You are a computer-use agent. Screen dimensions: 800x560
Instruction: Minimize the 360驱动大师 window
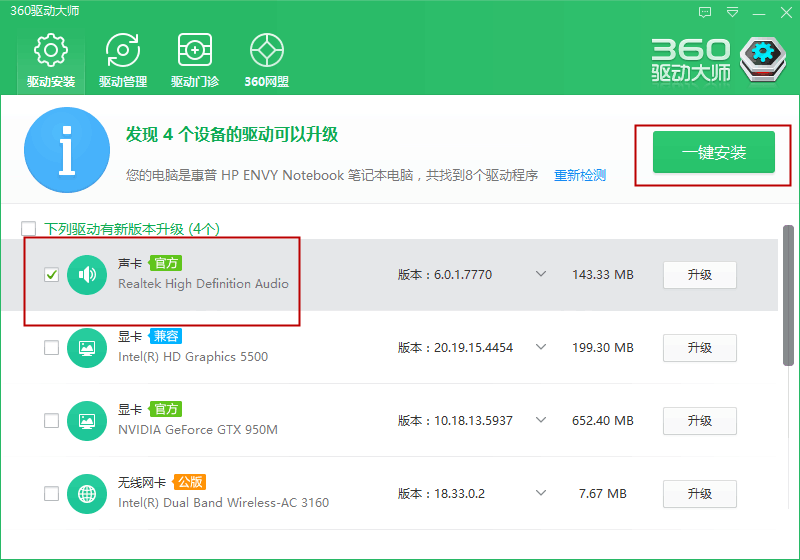[x=759, y=14]
